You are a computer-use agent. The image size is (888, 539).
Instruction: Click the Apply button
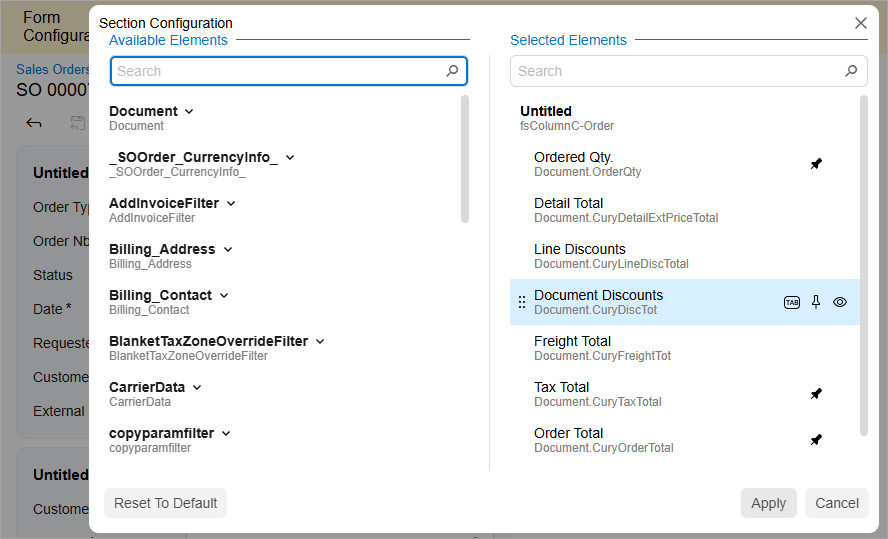pos(768,503)
